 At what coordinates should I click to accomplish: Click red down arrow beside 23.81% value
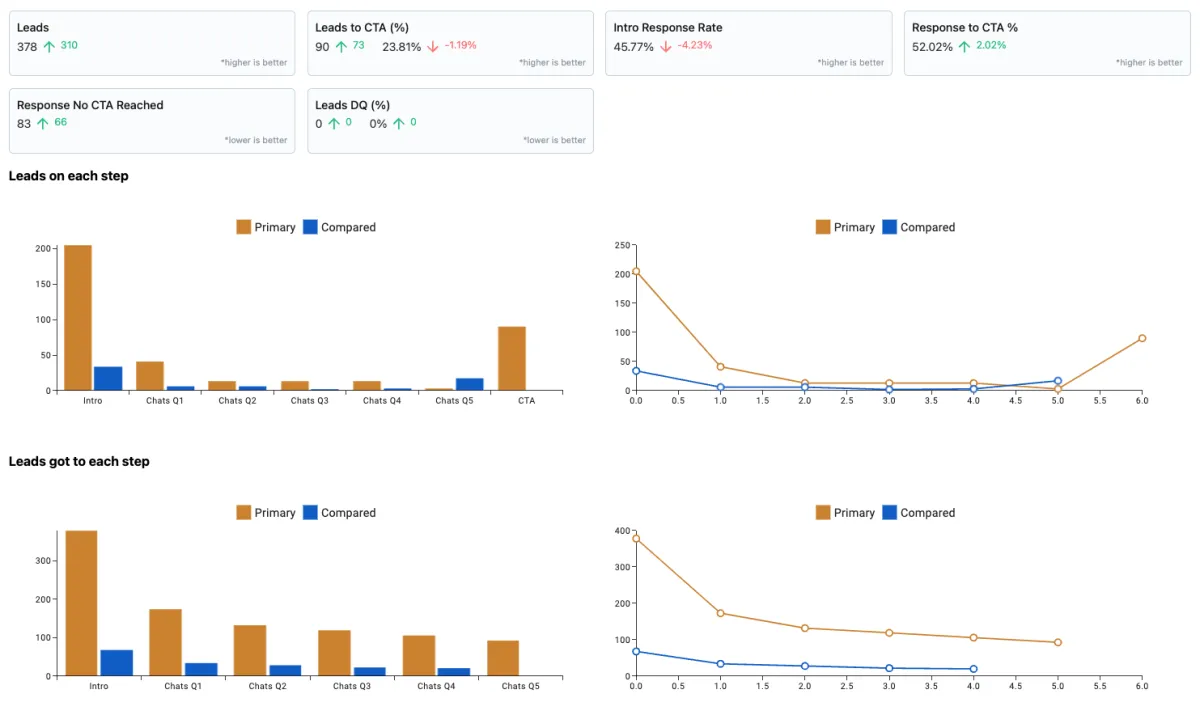(x=433, y=46)
